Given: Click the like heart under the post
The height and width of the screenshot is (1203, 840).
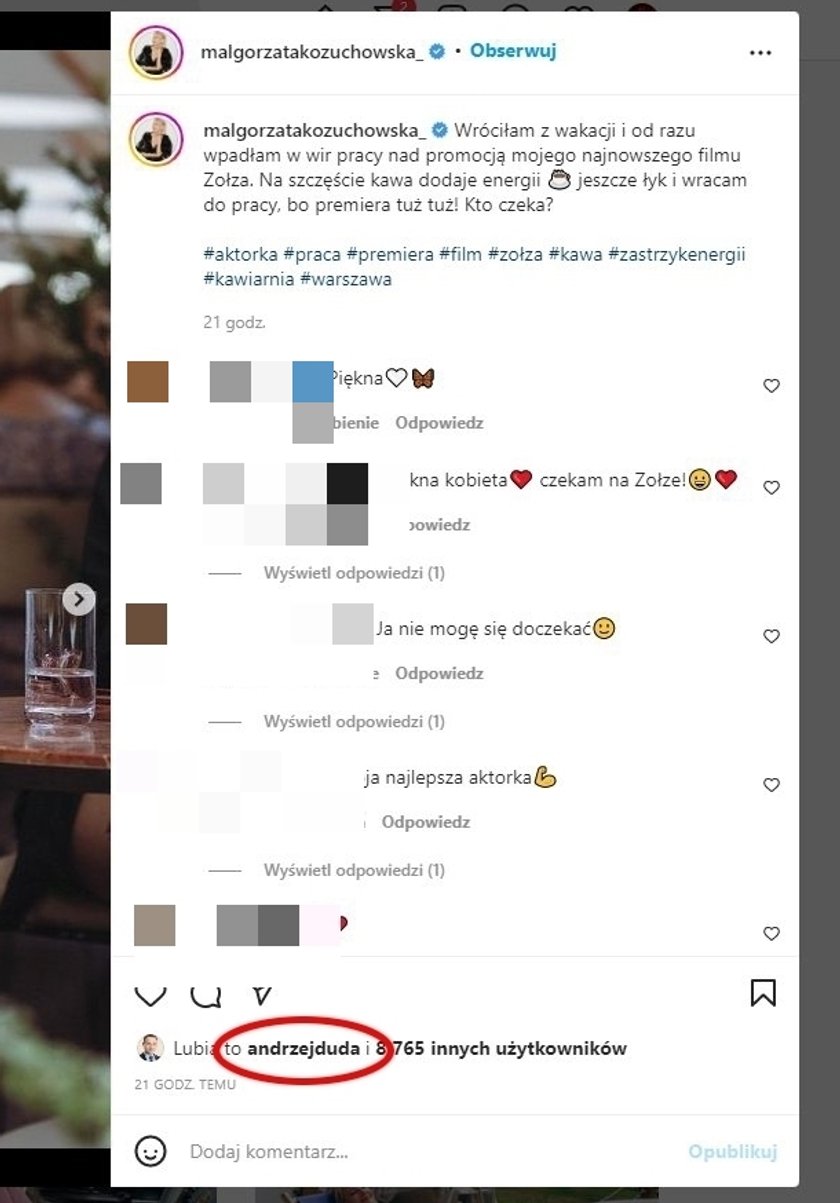Looking at the screenshot, I should [x=150, y=994].
